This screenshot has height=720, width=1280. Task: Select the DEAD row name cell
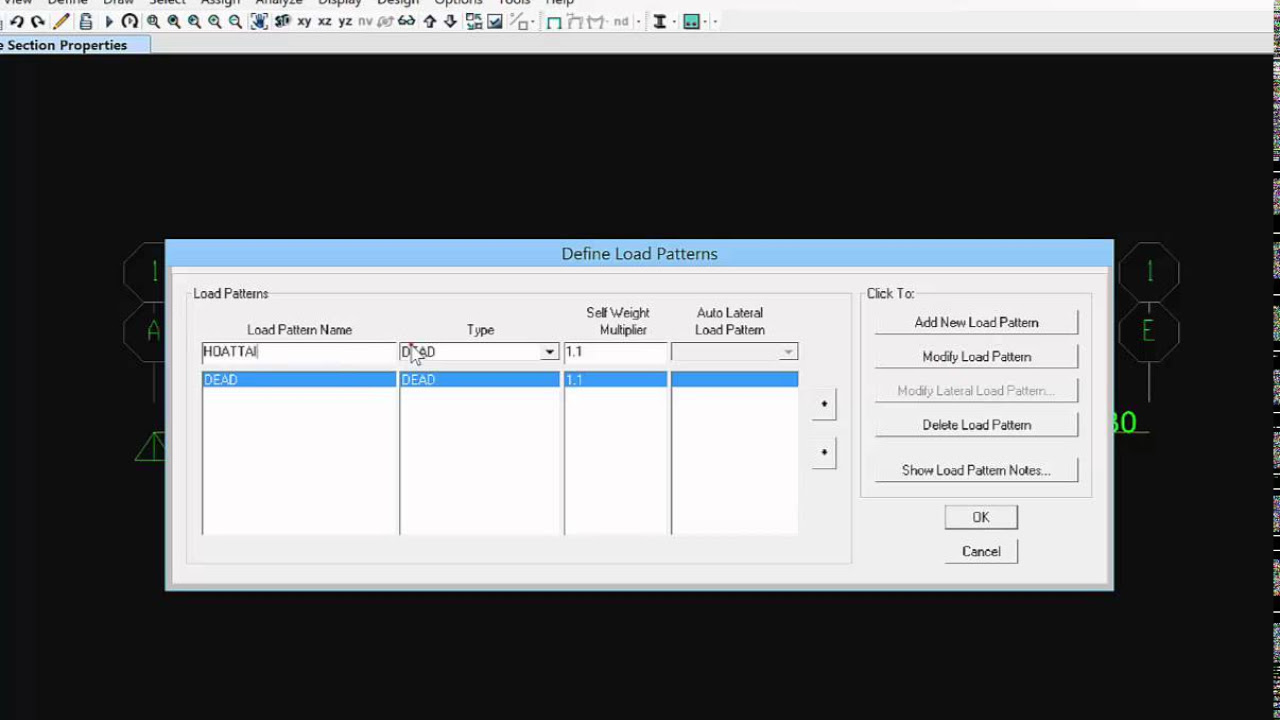point(299,380)
